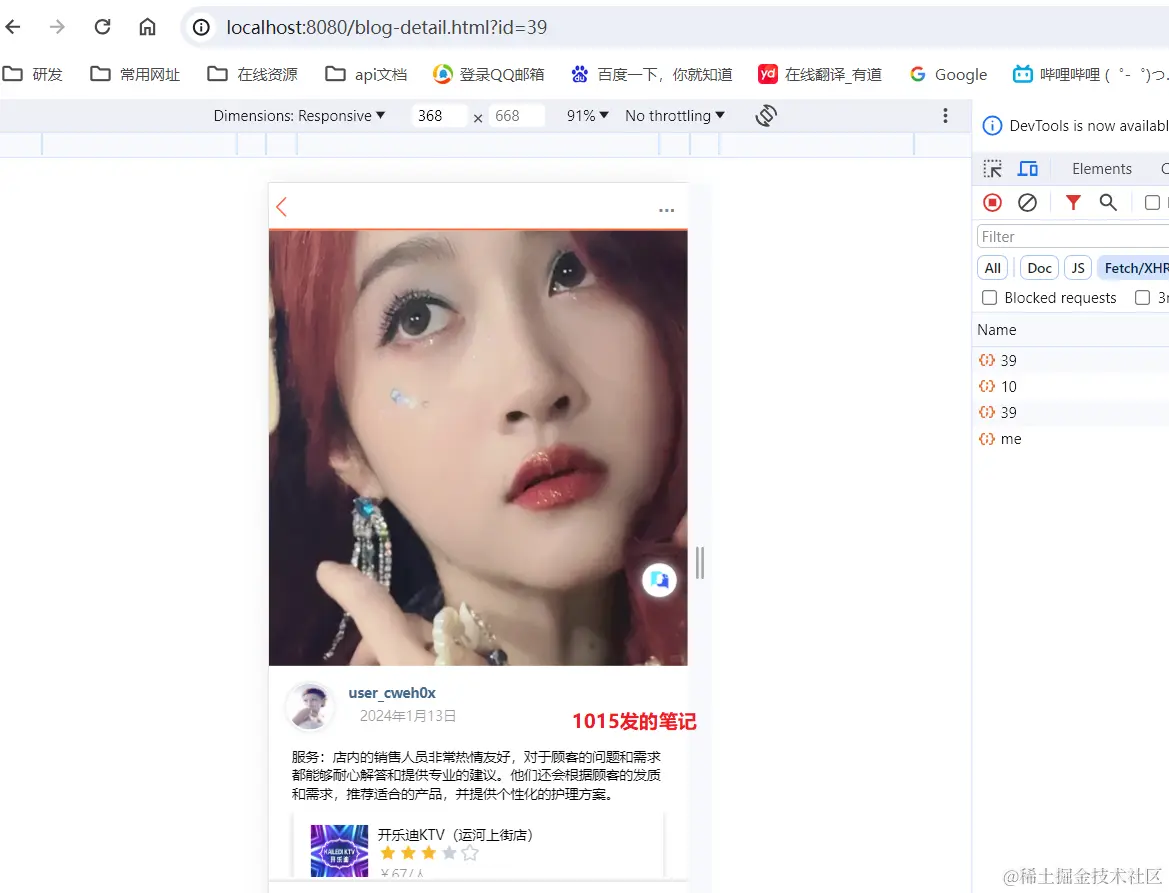This screenshot has height=893, width=1169.
Task: Tap the red back chevron on blog page
Action: coord(281,207)
